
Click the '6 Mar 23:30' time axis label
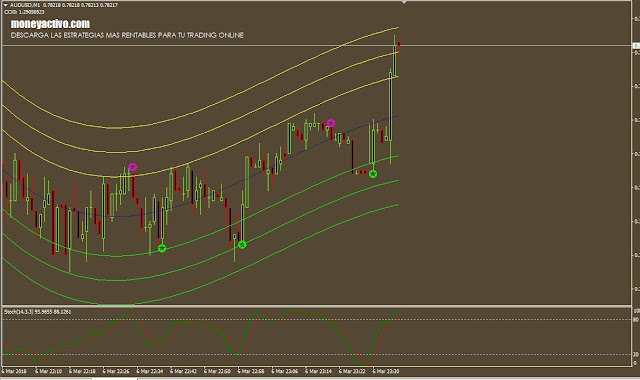(386, 371)
